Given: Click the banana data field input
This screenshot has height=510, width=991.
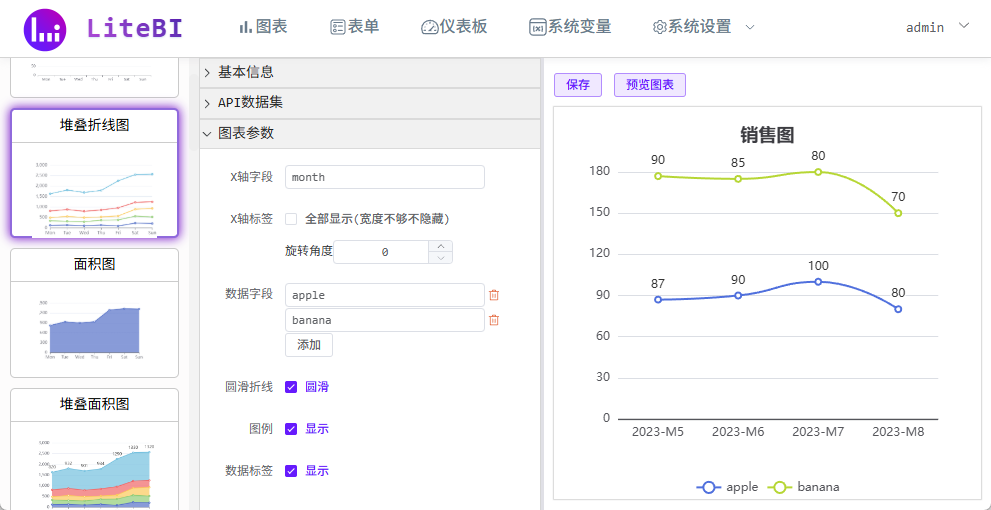Looking at the screenshot, I should (385, 320).
